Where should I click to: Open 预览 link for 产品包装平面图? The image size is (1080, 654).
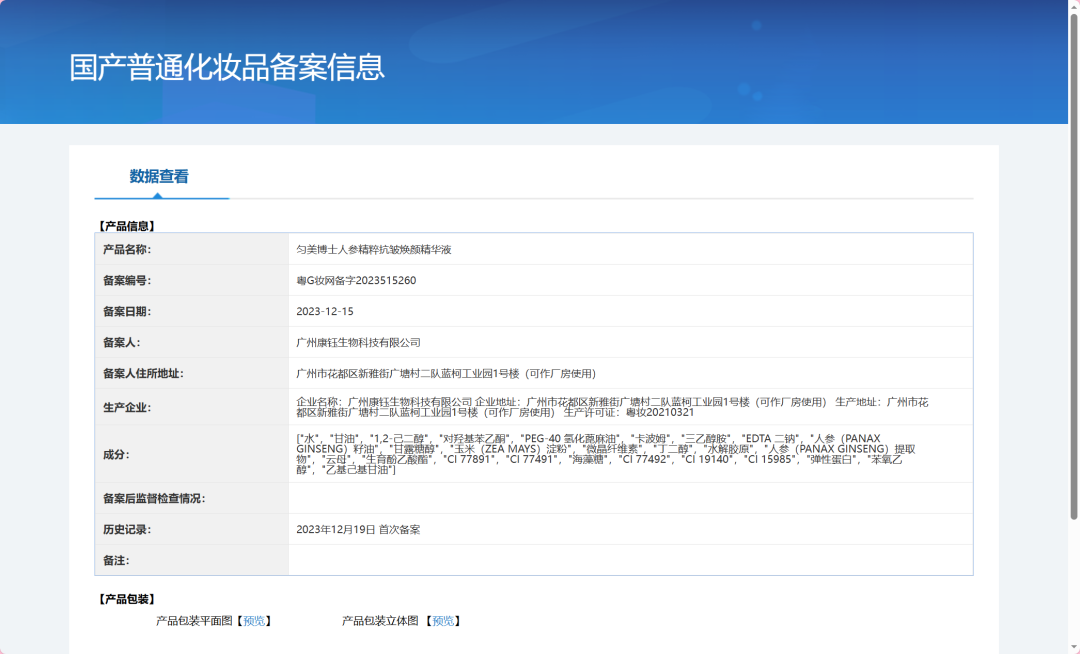254,621
